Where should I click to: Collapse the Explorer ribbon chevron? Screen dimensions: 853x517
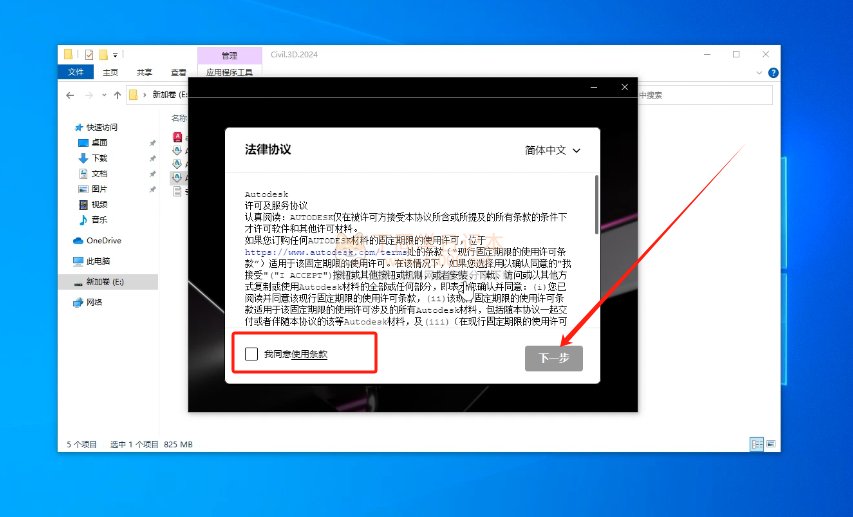[x=759, y=72]
